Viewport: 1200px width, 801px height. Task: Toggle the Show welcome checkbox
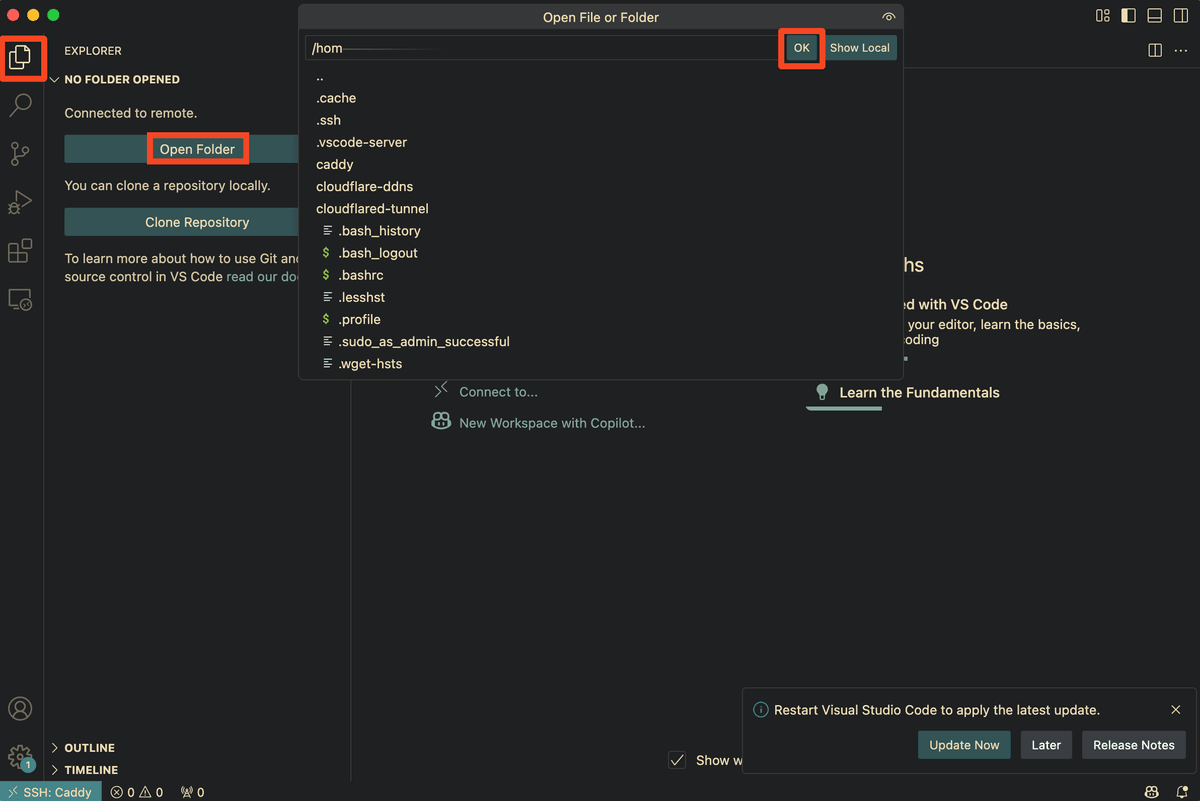677,760
